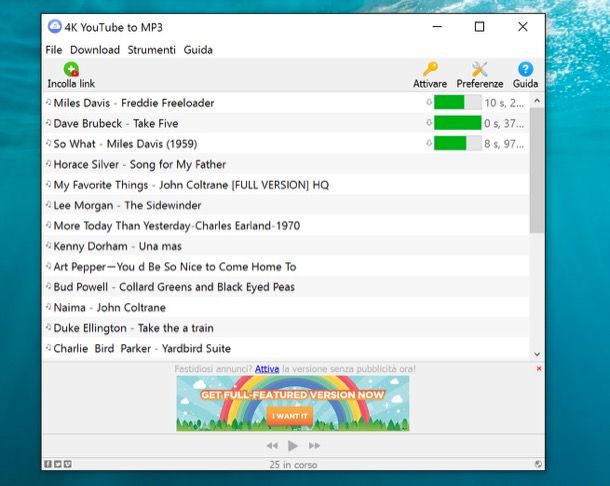
Task: Click the I WANT IT button
Action: [x=290, y=416]
